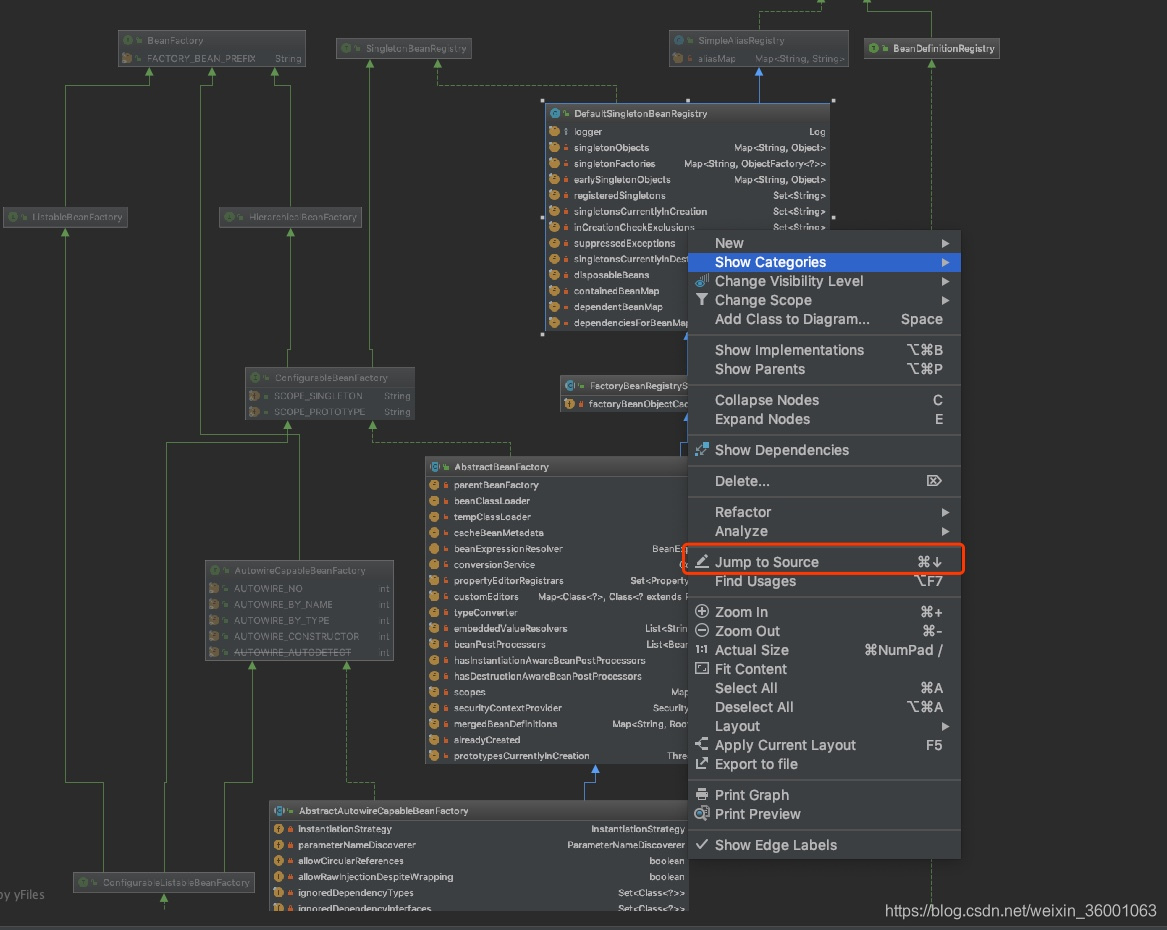Click the Zoom In plus icon
The height and width of the screenshot is (930, 1167).
click(701, 612)
